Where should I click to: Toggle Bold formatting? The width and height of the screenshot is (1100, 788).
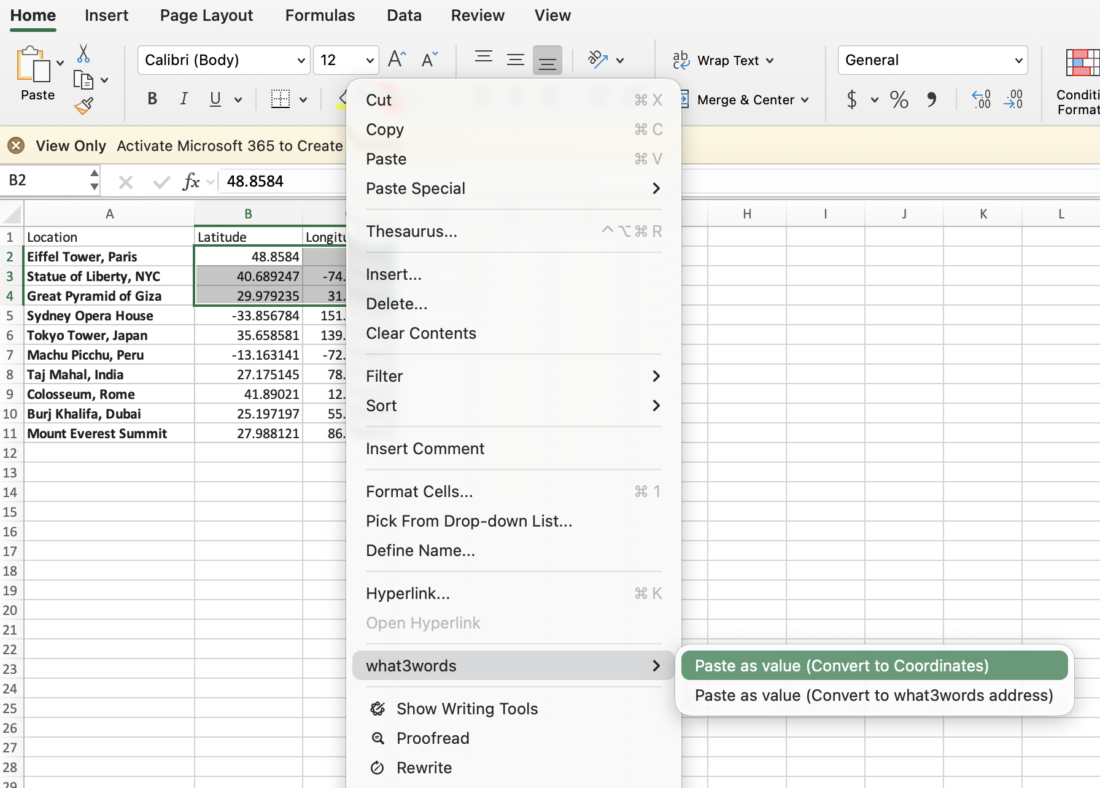click(x=152, y=99)
